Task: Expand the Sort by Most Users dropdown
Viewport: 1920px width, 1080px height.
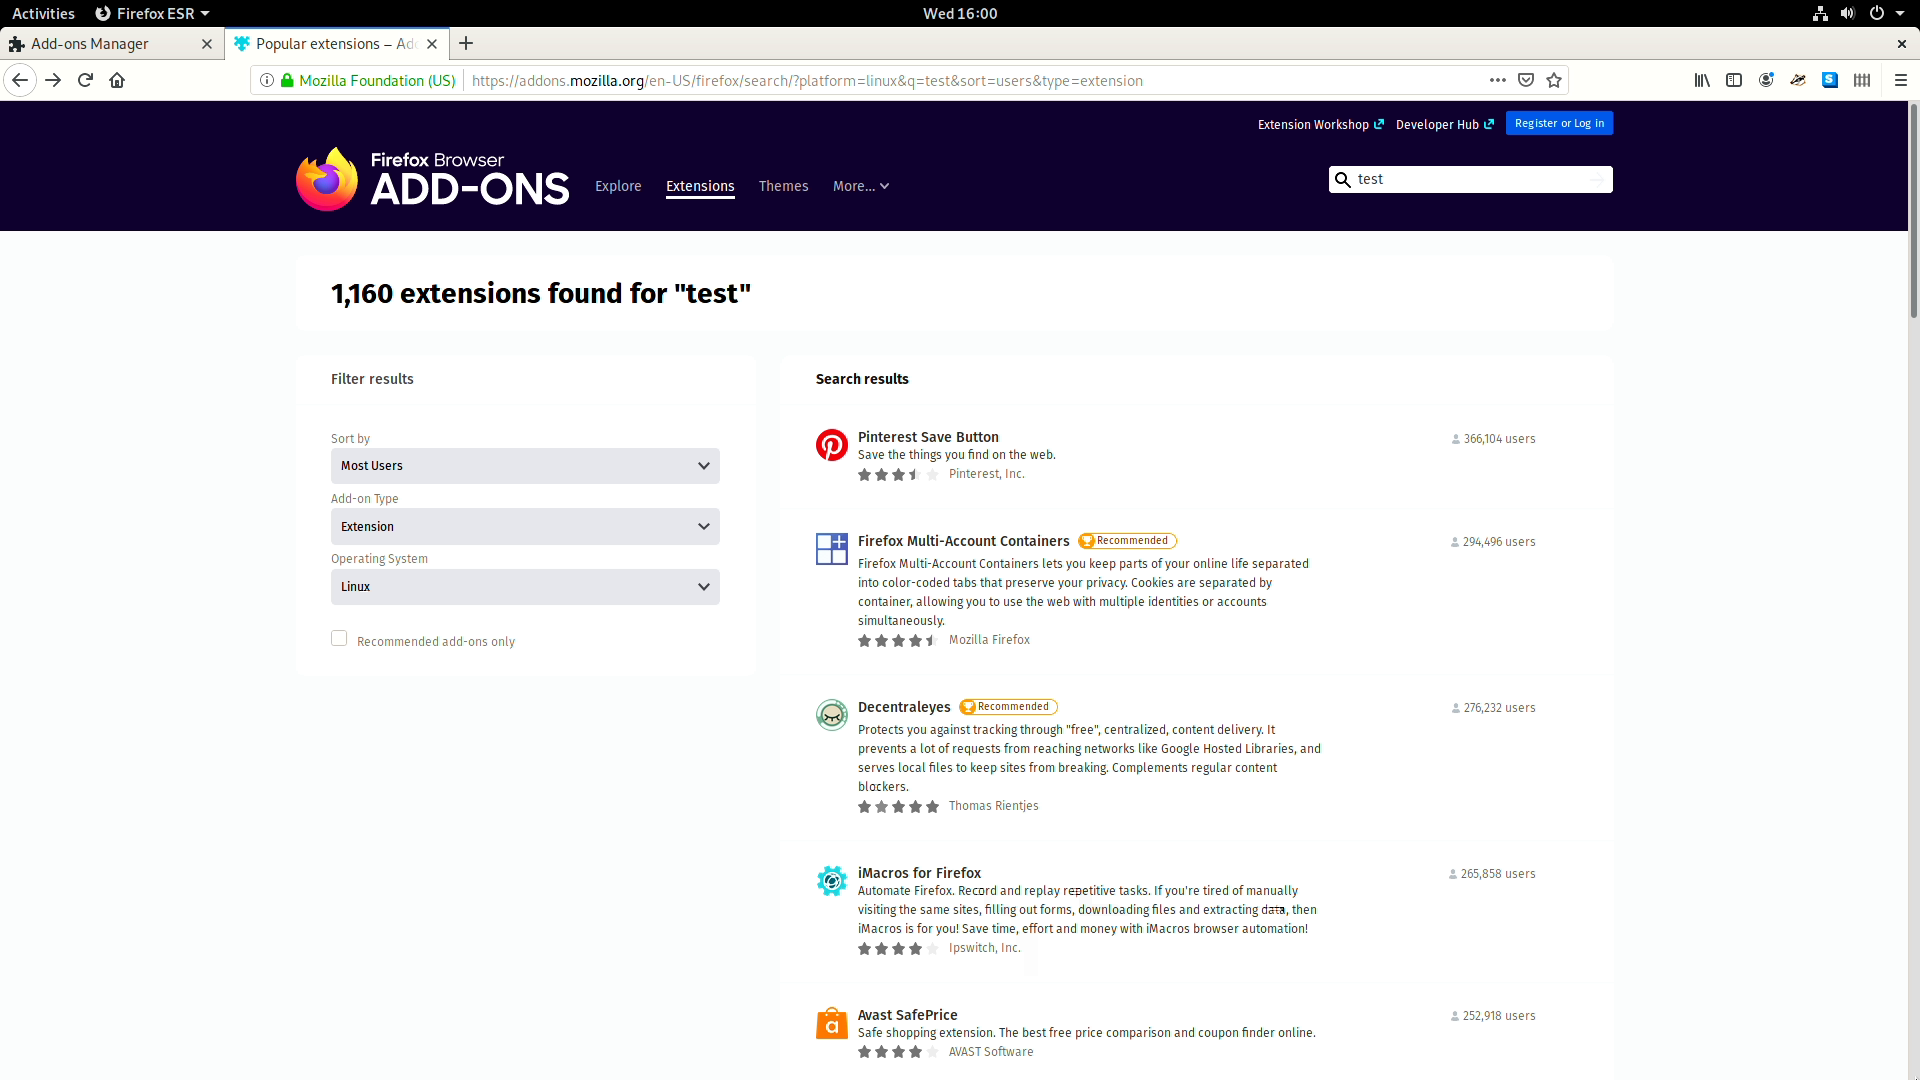Action: (524, 465)
